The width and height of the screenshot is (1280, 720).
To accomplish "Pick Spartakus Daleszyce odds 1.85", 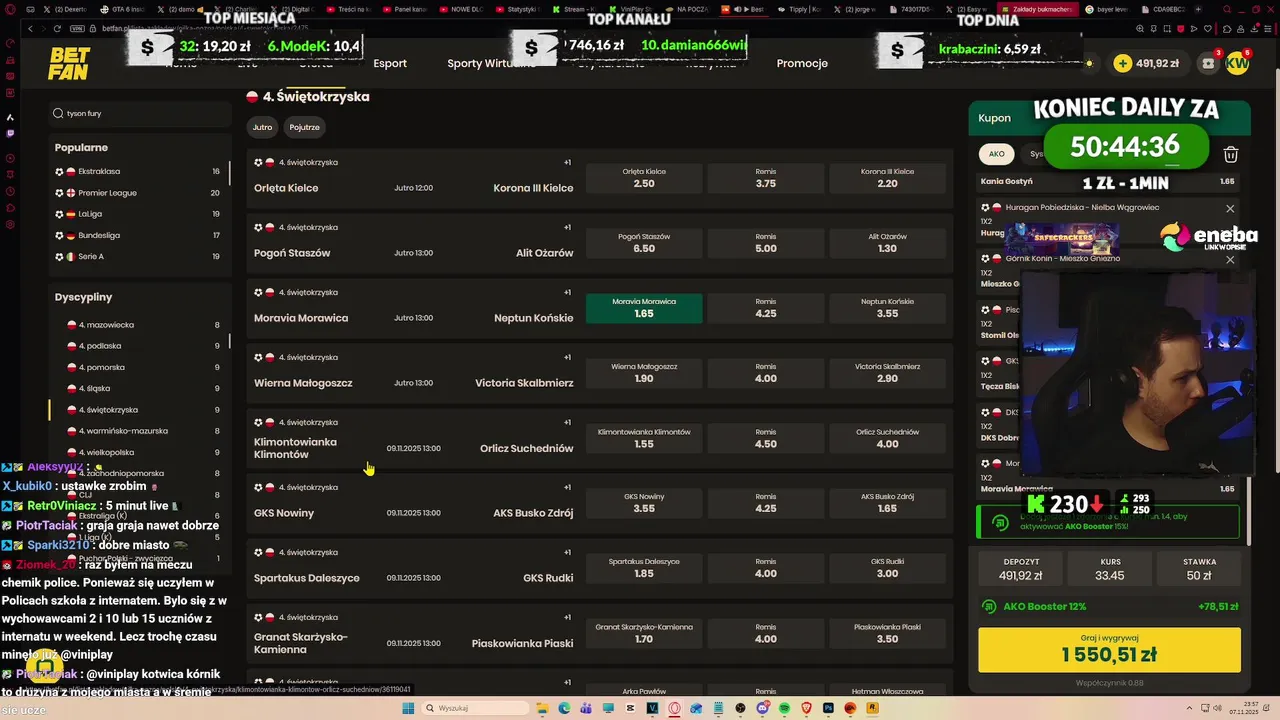I will coord(644,568).
